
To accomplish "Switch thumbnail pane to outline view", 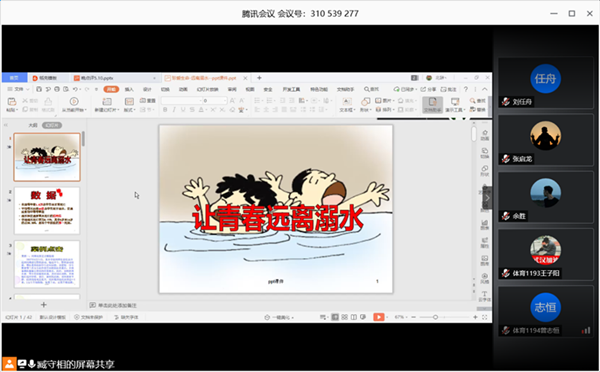I will (33, 125).
